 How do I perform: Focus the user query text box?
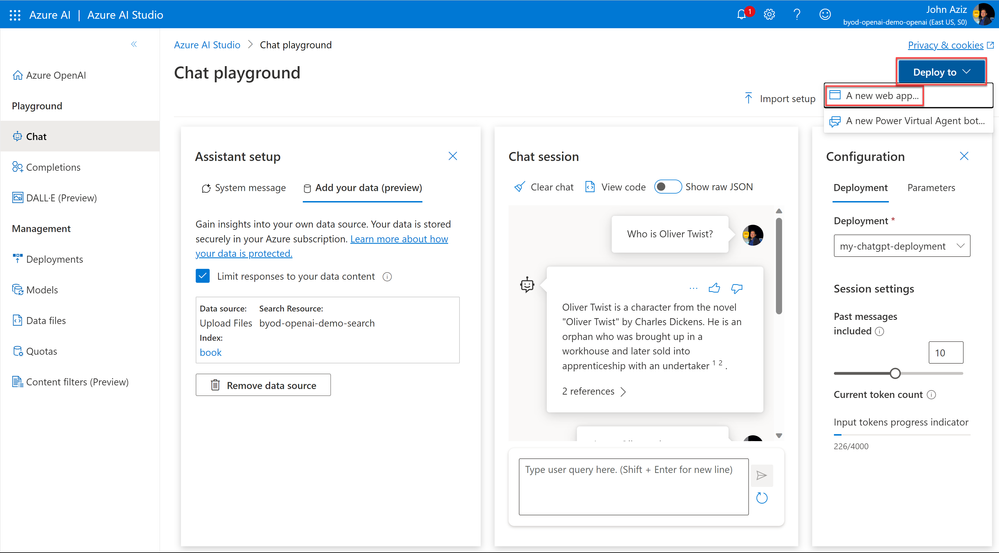(x=633, y=487)
